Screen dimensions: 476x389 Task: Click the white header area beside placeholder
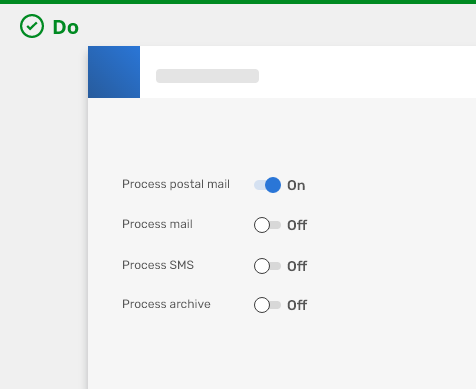(367, 72)
